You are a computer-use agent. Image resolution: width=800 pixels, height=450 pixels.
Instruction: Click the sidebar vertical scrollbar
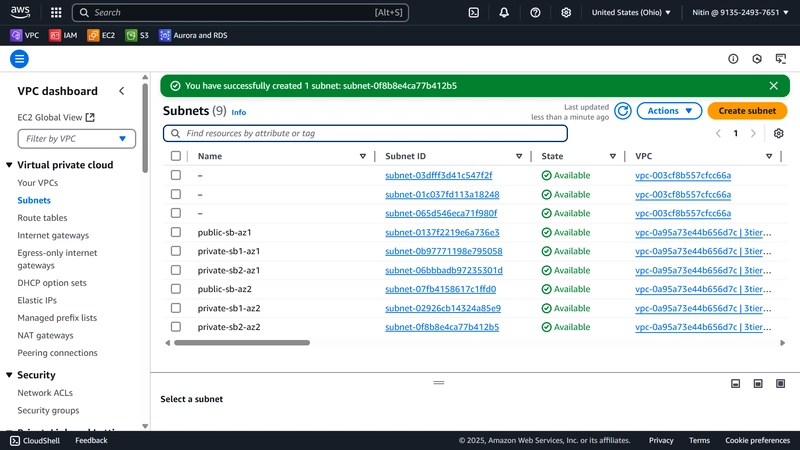tap(145, 128)
